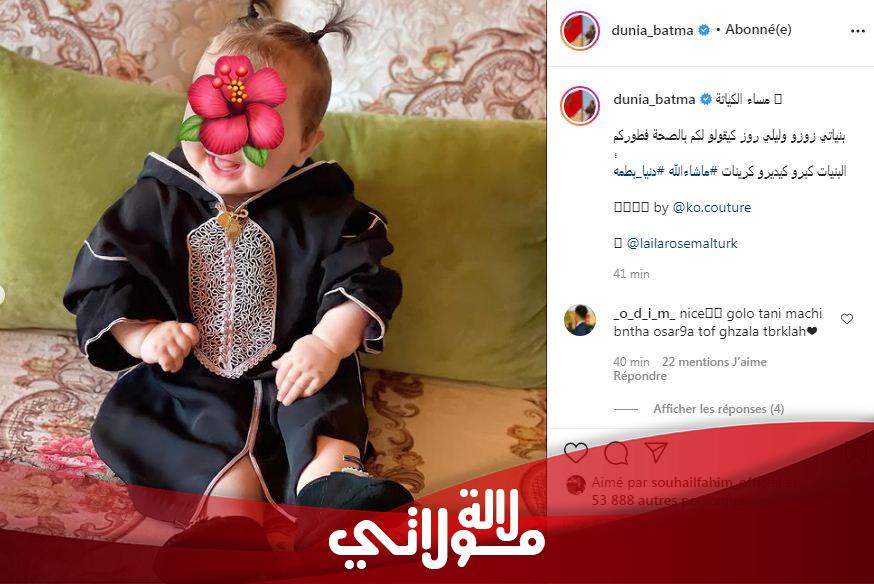Like the _o_d_i_m_ comment heart

[847, 319]
